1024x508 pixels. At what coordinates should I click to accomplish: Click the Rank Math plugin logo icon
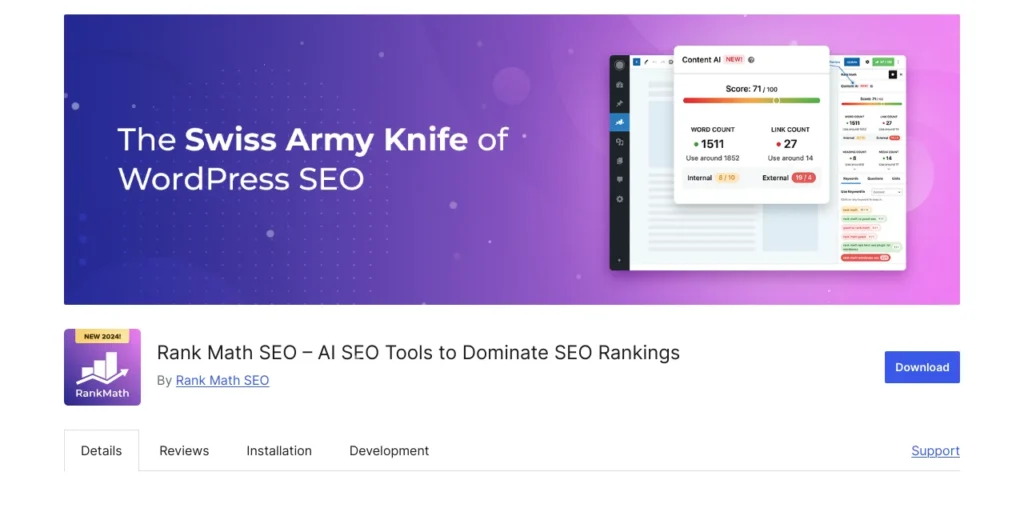(x=102, y=367)
